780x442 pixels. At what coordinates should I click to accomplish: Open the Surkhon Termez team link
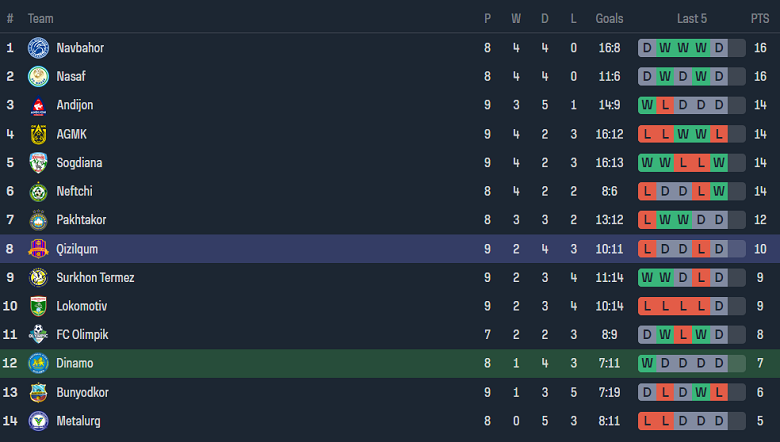(95, 278)
